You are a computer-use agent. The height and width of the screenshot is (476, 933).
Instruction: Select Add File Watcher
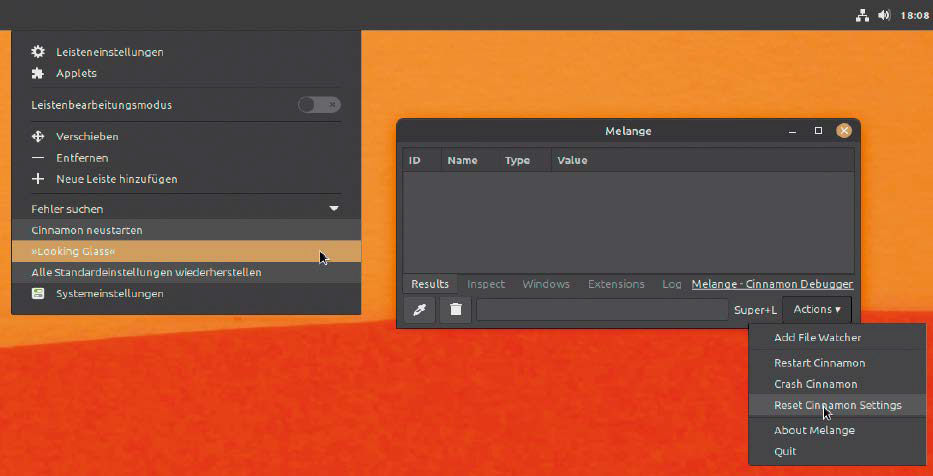837,337
